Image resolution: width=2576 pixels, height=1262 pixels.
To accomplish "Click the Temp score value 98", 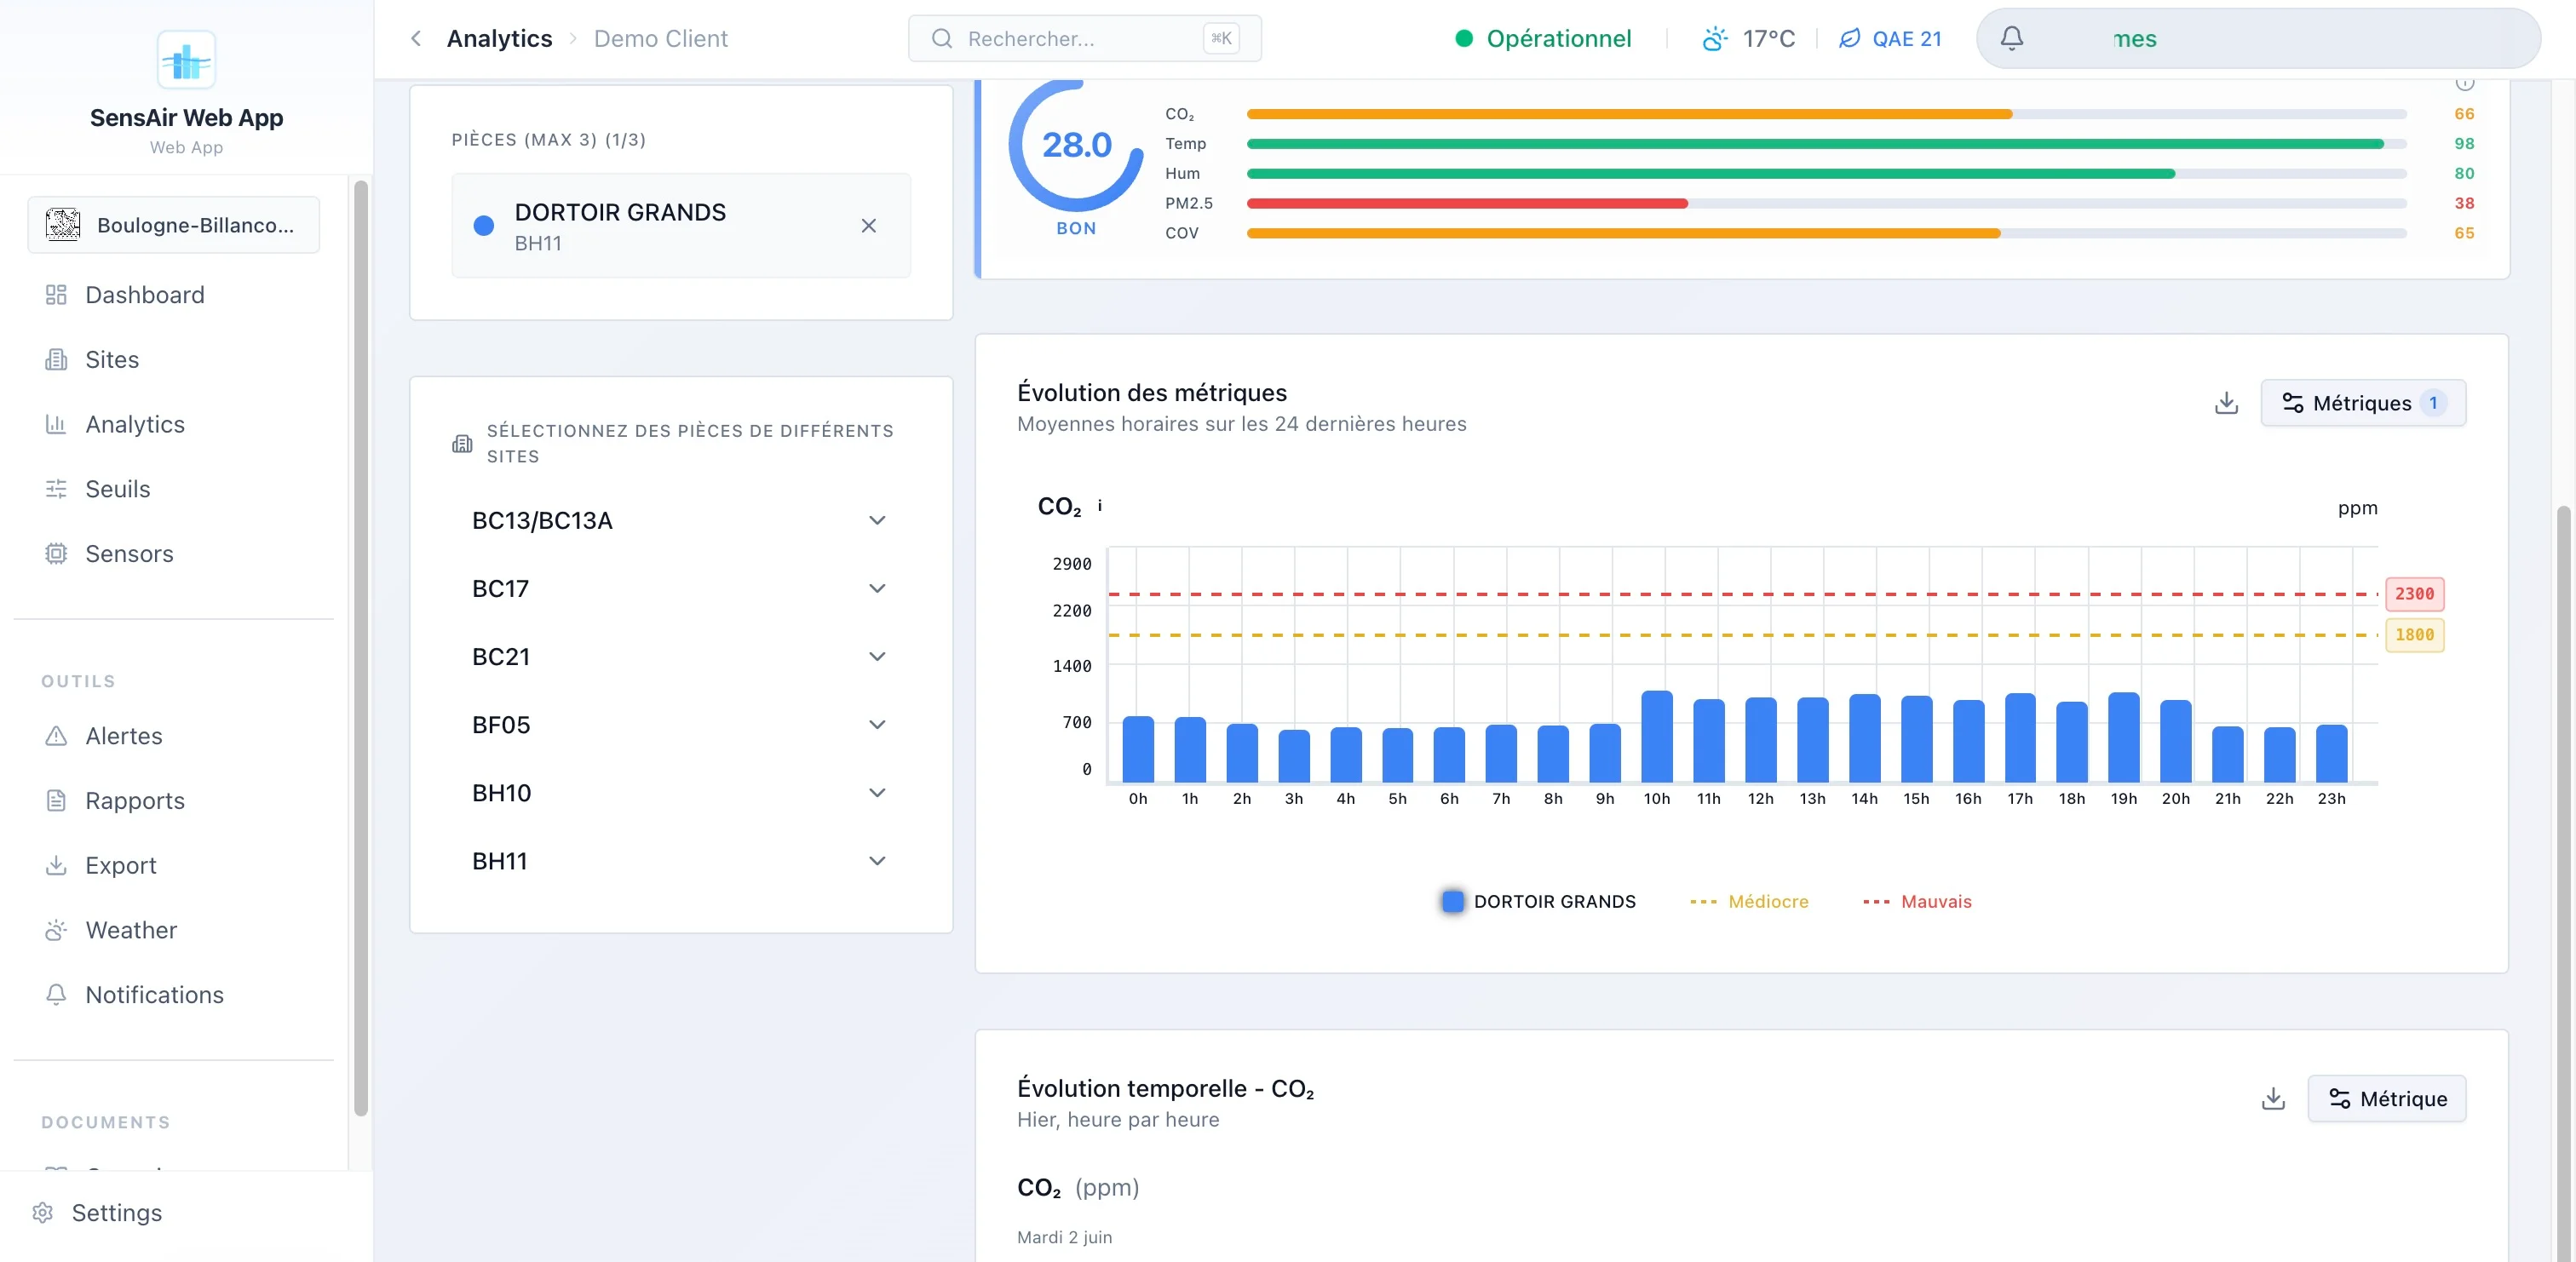I will click(2464, 144).
